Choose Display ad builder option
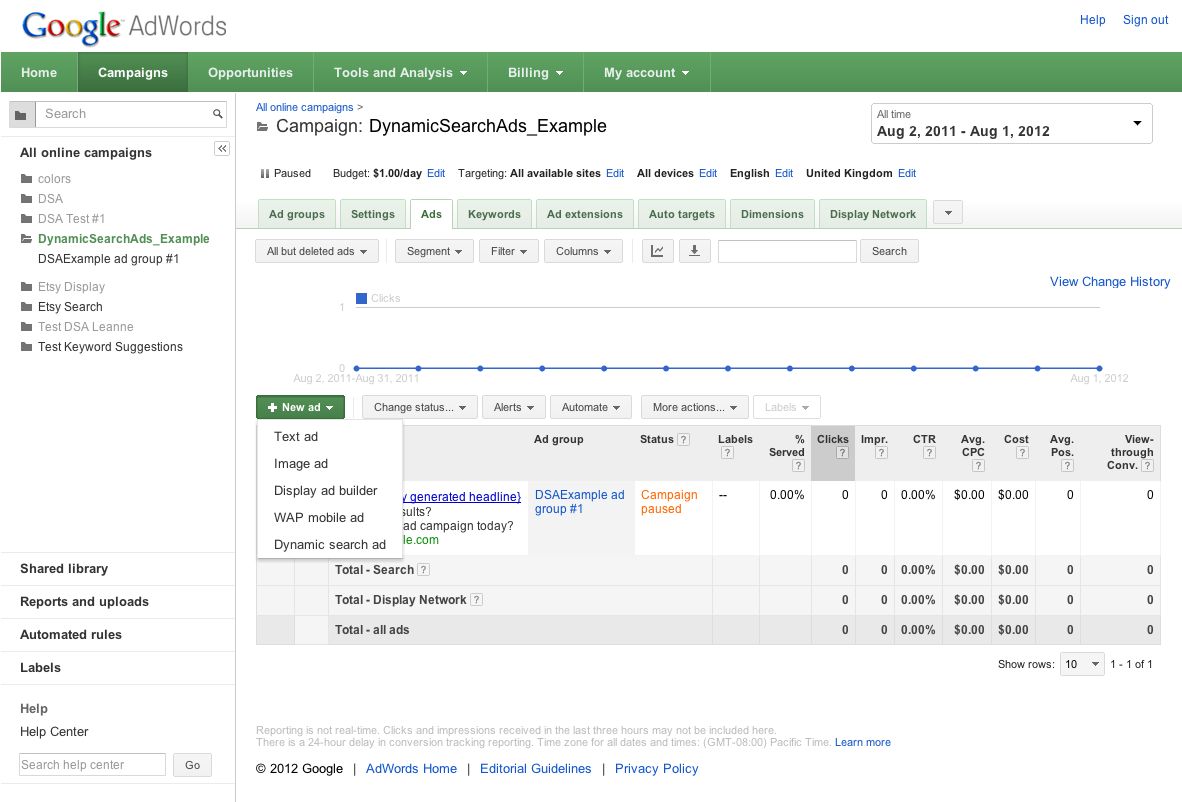The width and height of the screenshot is (1182, 802). [329, 491]
